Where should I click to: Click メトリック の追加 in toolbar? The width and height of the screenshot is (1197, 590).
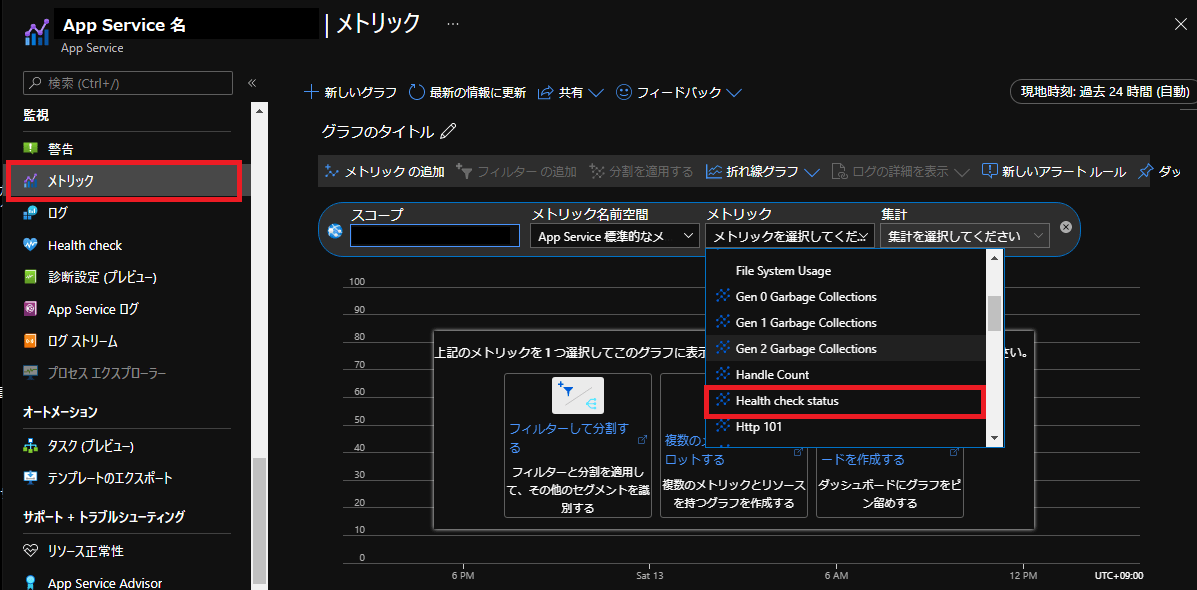click(384, 171)
